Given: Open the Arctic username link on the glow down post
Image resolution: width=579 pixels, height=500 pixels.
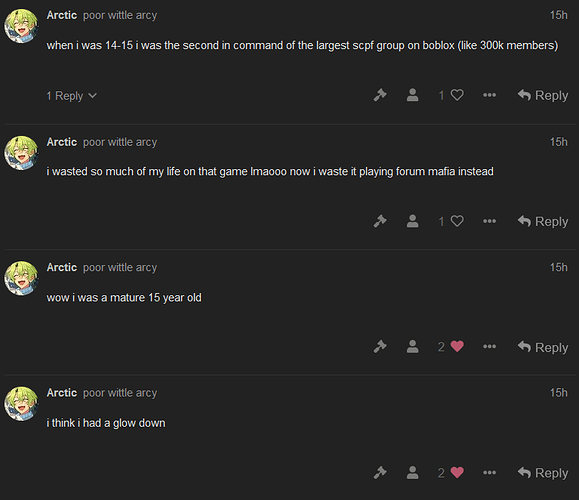Looking at the screenshot, I should [62, 393].
